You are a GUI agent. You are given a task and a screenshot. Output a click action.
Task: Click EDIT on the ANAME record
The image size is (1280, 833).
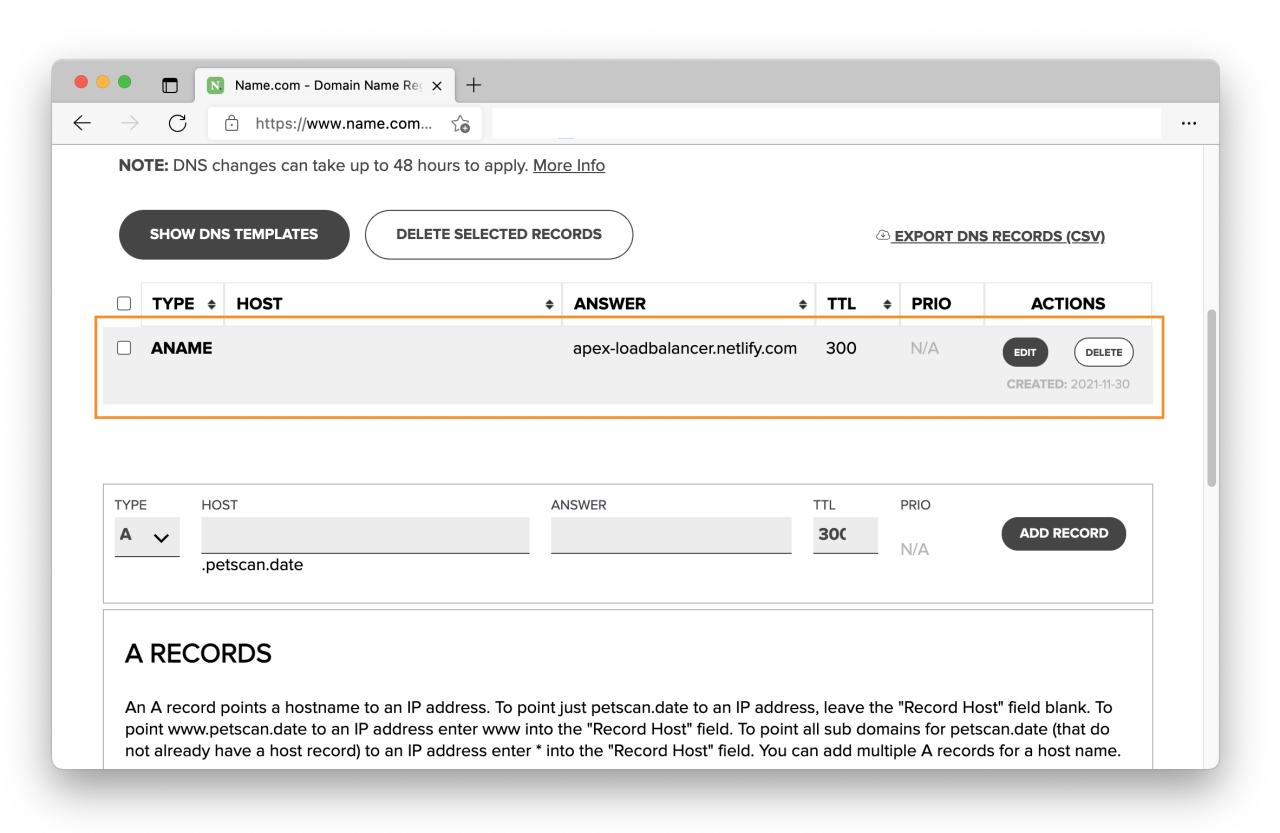pyautogui.click(x=1025, y=352)
